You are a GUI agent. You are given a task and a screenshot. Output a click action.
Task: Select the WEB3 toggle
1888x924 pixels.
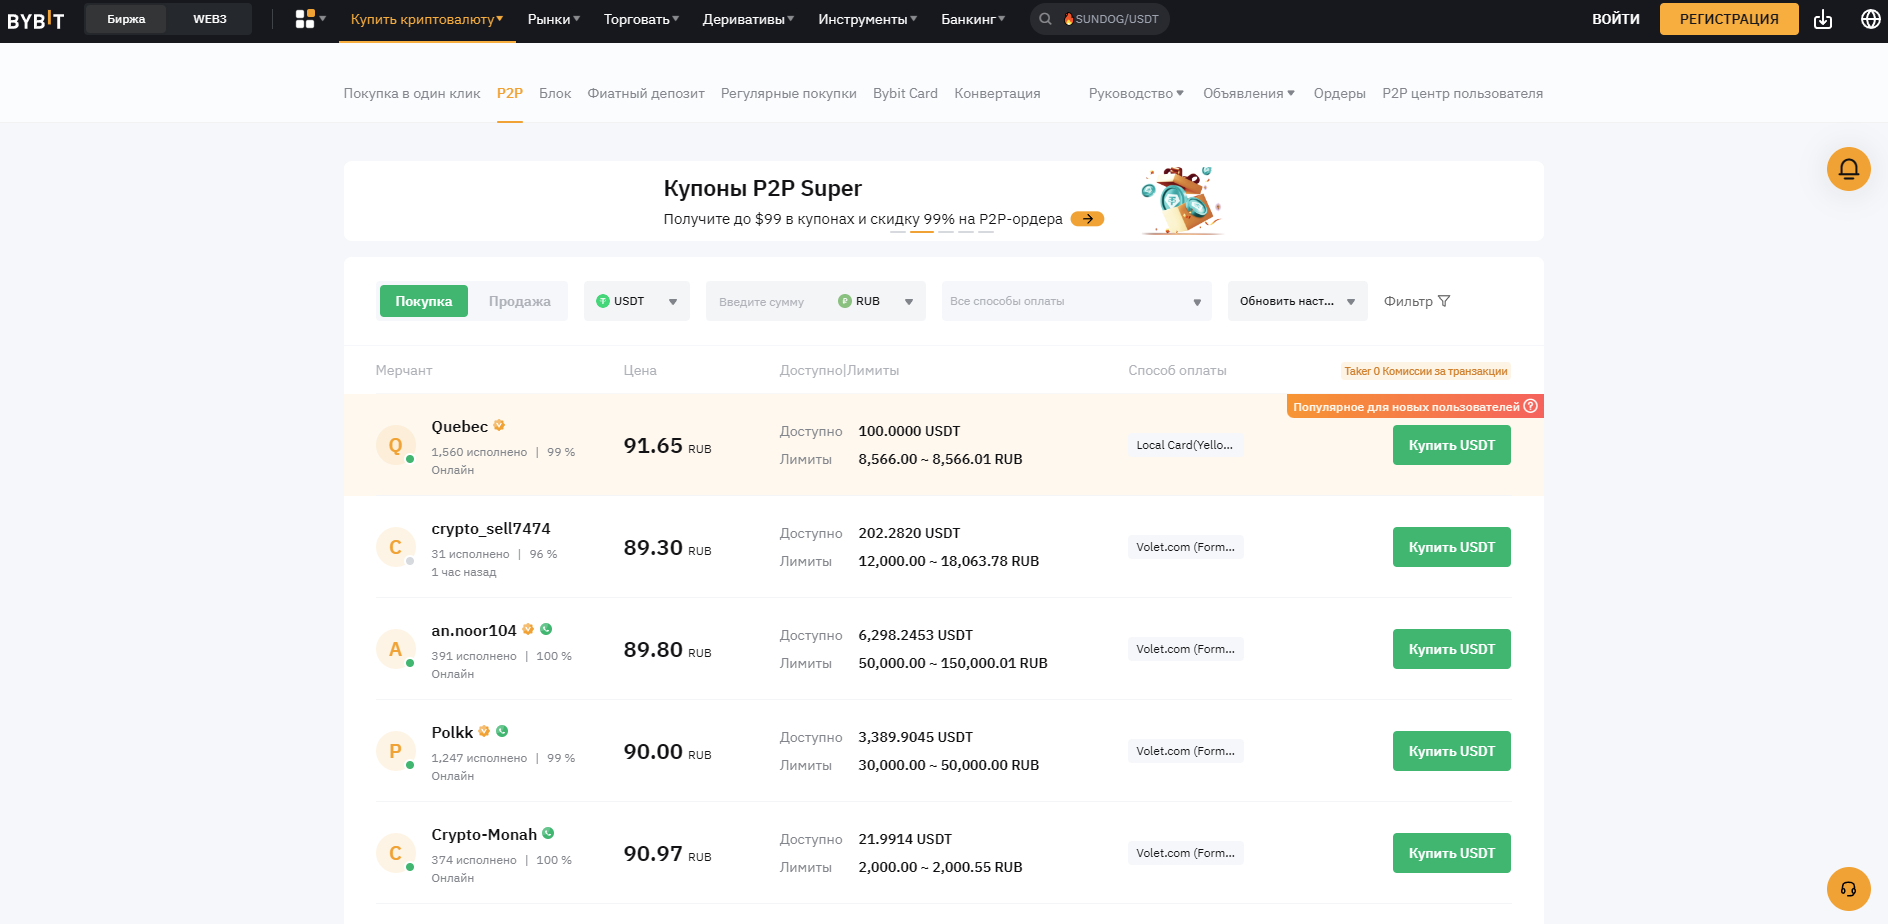coord(210,19)
